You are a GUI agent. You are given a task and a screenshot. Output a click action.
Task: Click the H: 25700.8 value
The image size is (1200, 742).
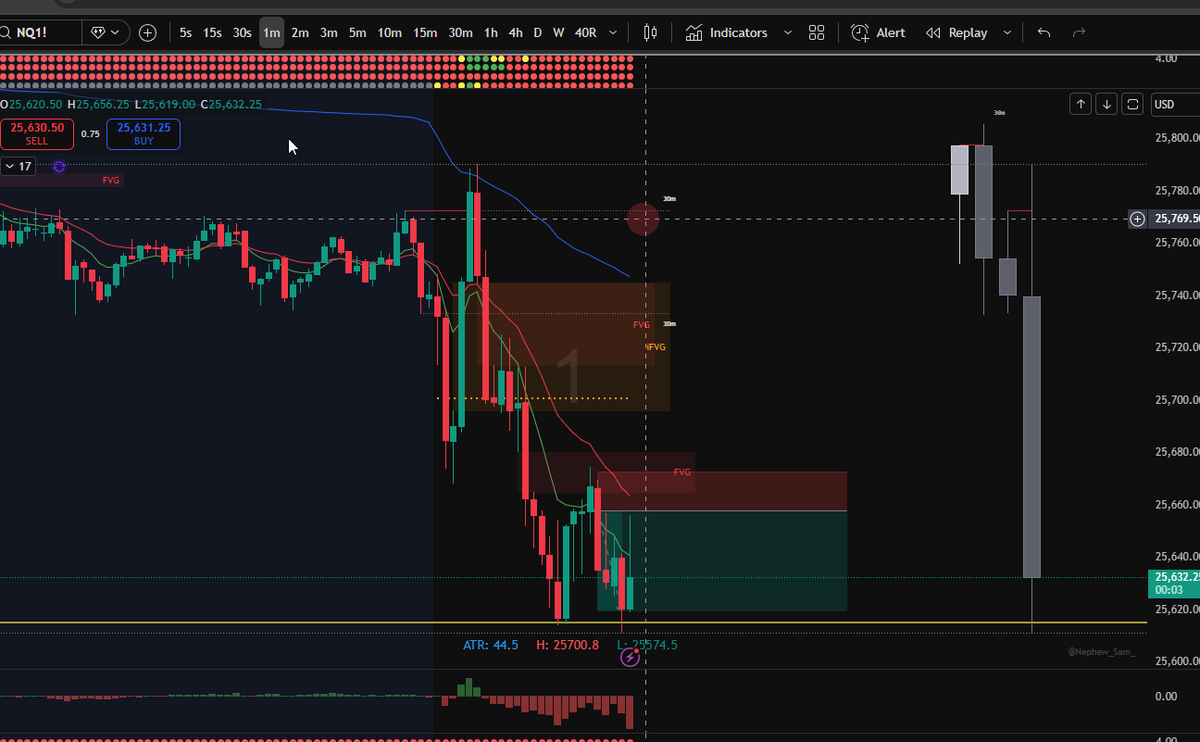tap(567, 645)
